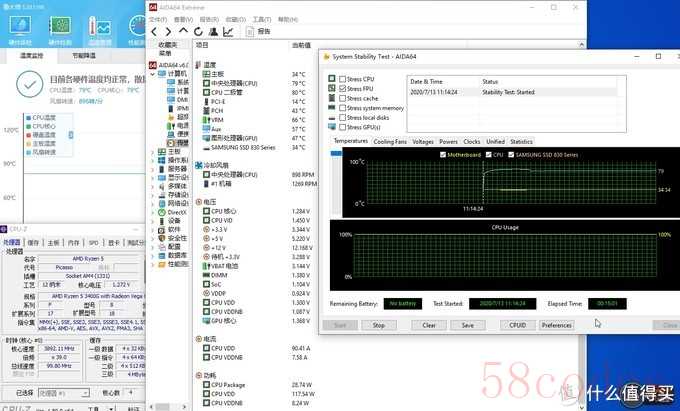The width and height of the screenshot is (680, 411).
Task: Click the AIDA64 v6 root tree icon
Action: [153, 65]
